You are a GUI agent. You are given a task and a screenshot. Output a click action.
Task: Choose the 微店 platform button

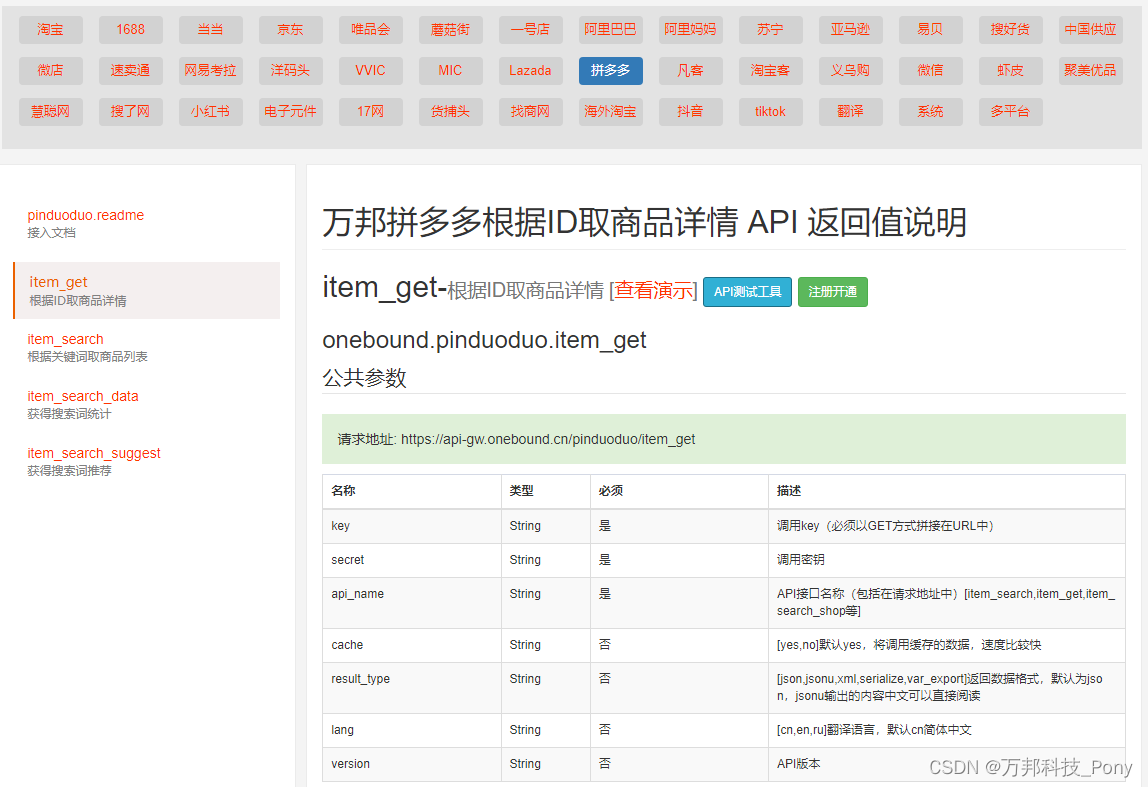(x=51, y=70)
